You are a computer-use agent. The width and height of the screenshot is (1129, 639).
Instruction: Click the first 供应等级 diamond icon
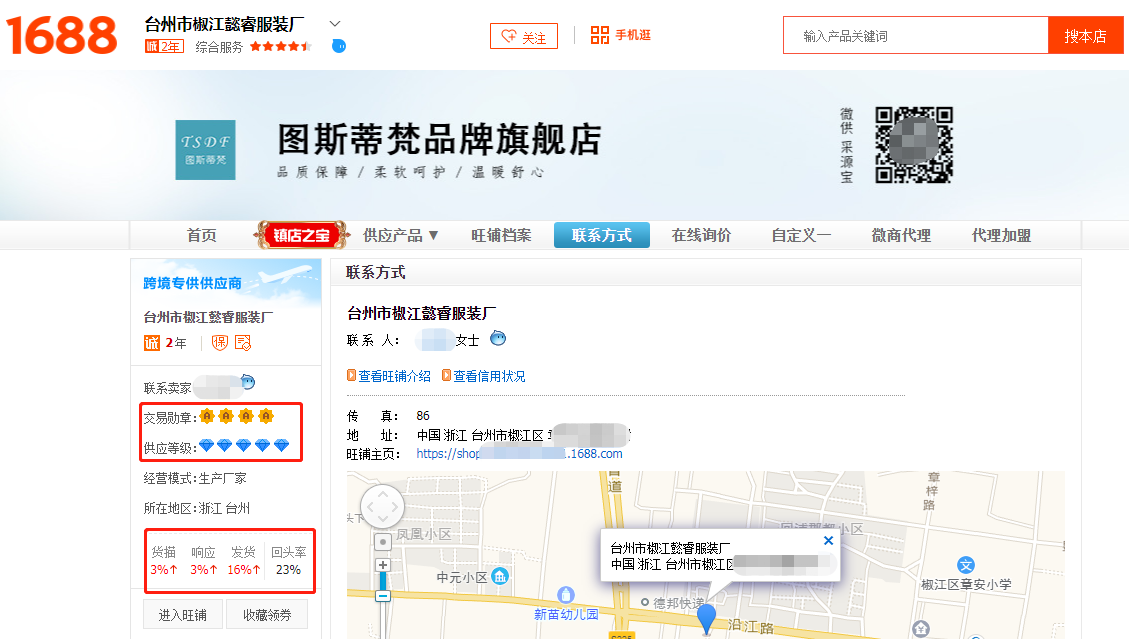[207, 445]
